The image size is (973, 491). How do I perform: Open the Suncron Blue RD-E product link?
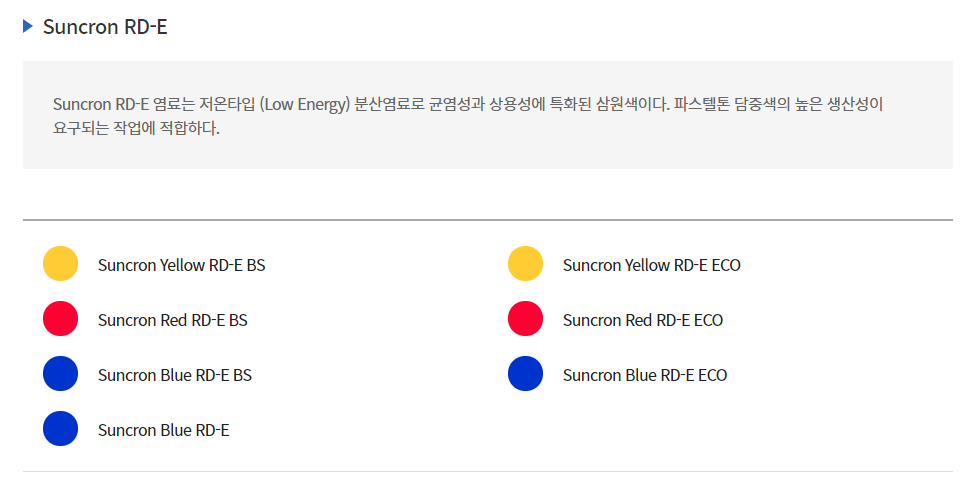[164, 430]
